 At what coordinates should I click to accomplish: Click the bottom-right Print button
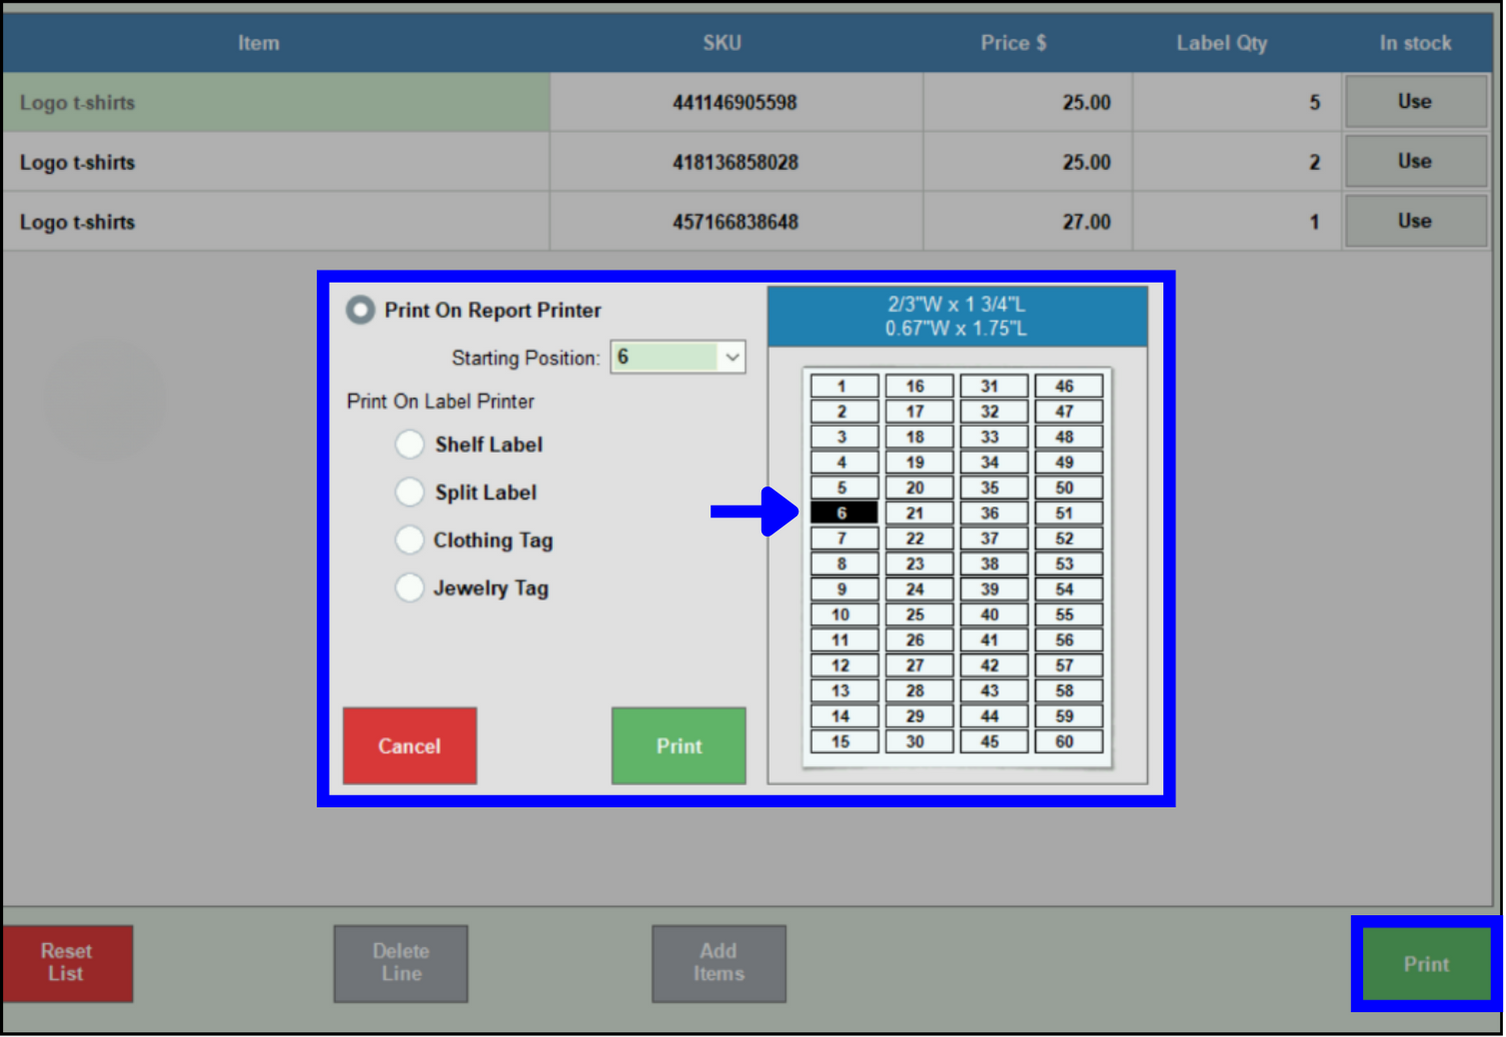pos(1425,964)
